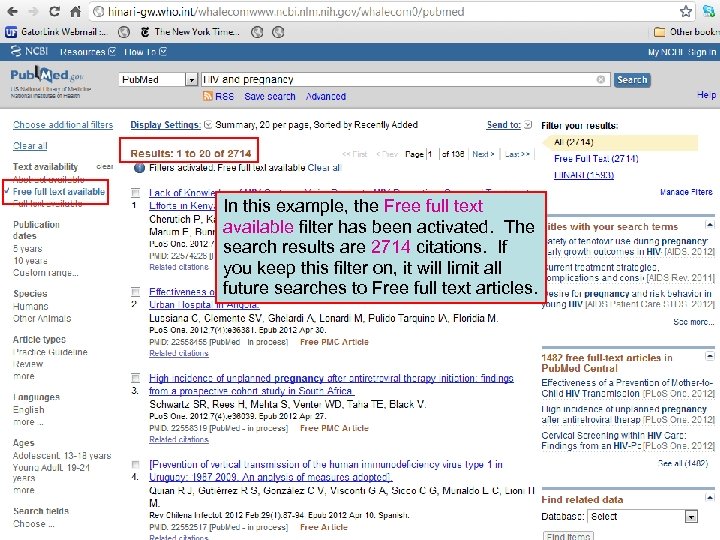Filter publication dates to 5 years
This screenshot has width=720, height=540.
point(28,248)
